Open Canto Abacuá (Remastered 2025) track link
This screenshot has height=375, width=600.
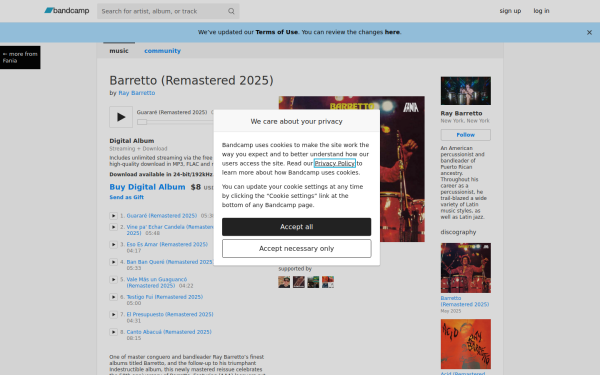[x=169, y=332]
